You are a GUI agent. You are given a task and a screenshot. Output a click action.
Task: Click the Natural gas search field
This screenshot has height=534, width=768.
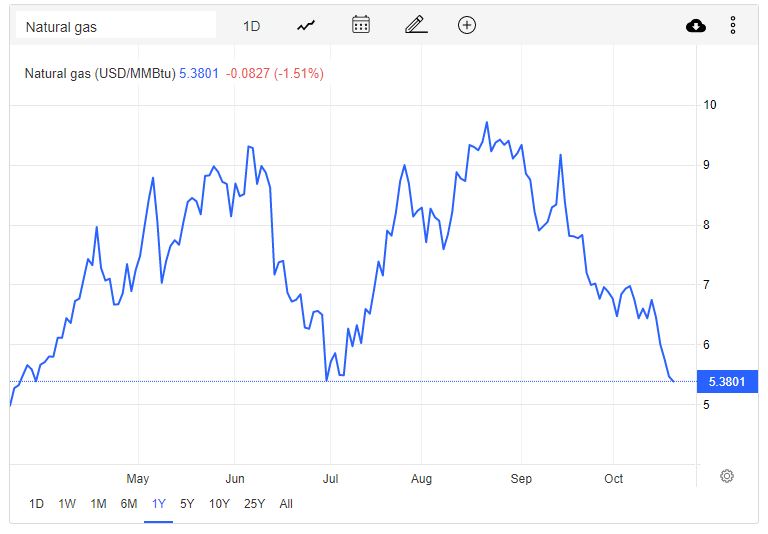pos(113,26)
